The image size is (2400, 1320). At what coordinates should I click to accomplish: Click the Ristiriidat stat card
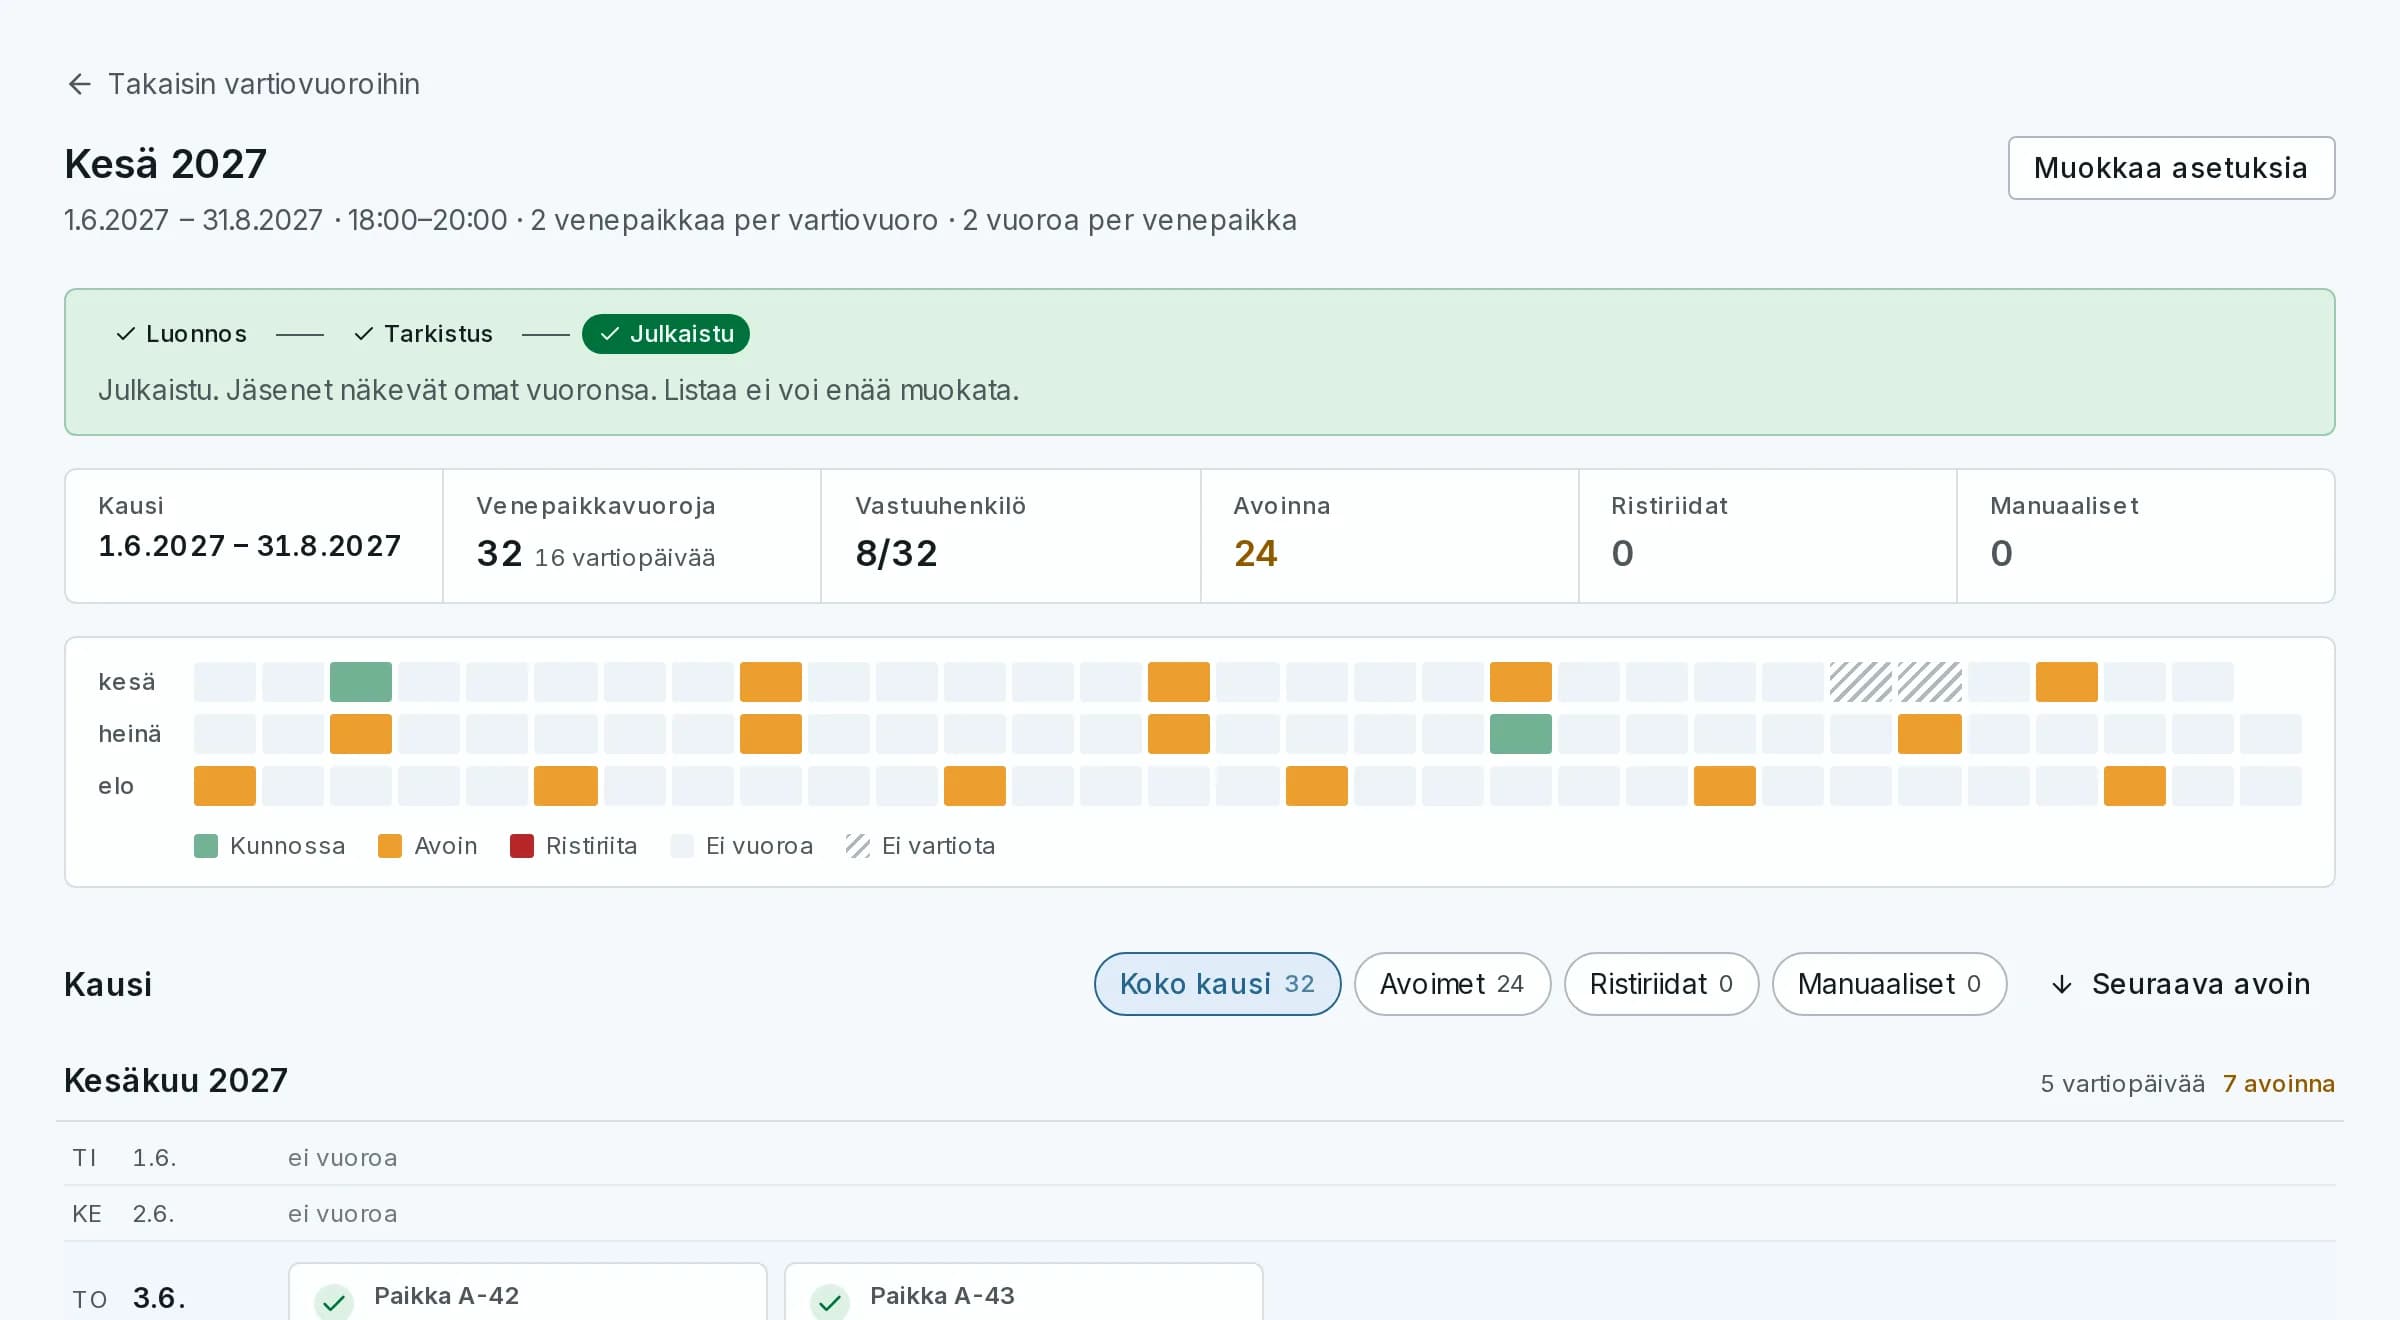tap(1768, 536)
